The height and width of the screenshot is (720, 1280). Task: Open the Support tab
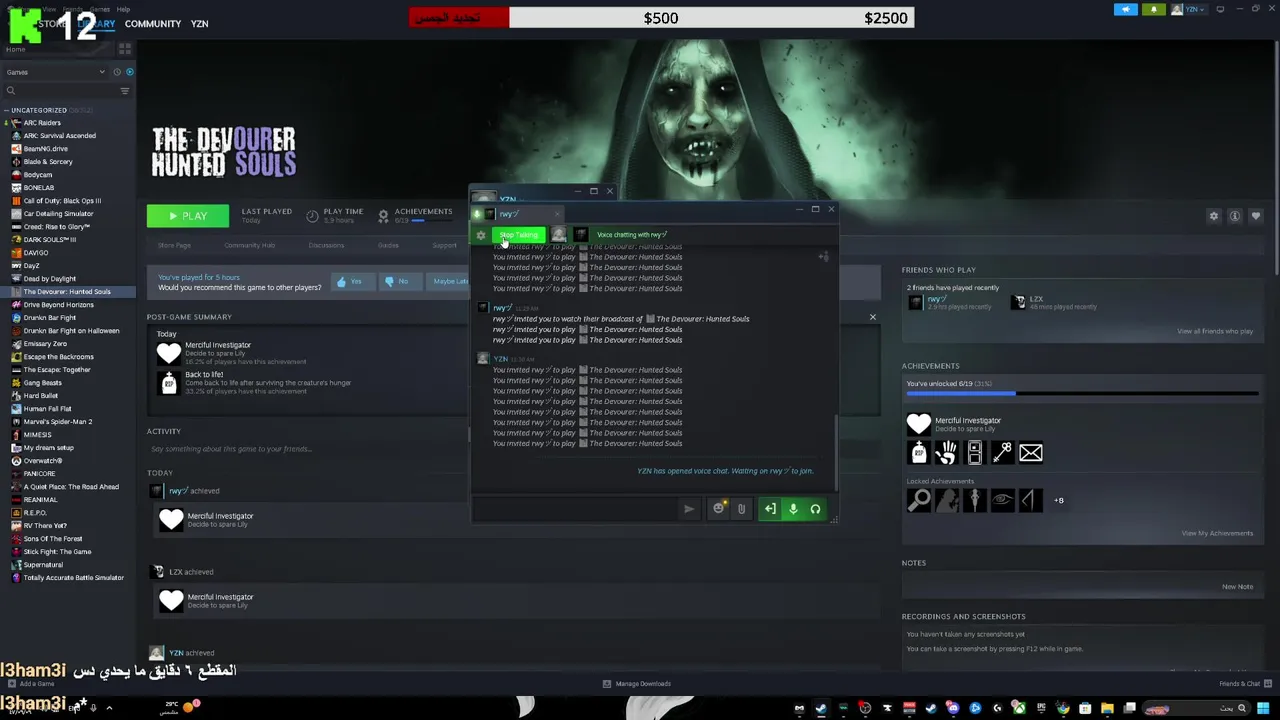tap(444, 245)
